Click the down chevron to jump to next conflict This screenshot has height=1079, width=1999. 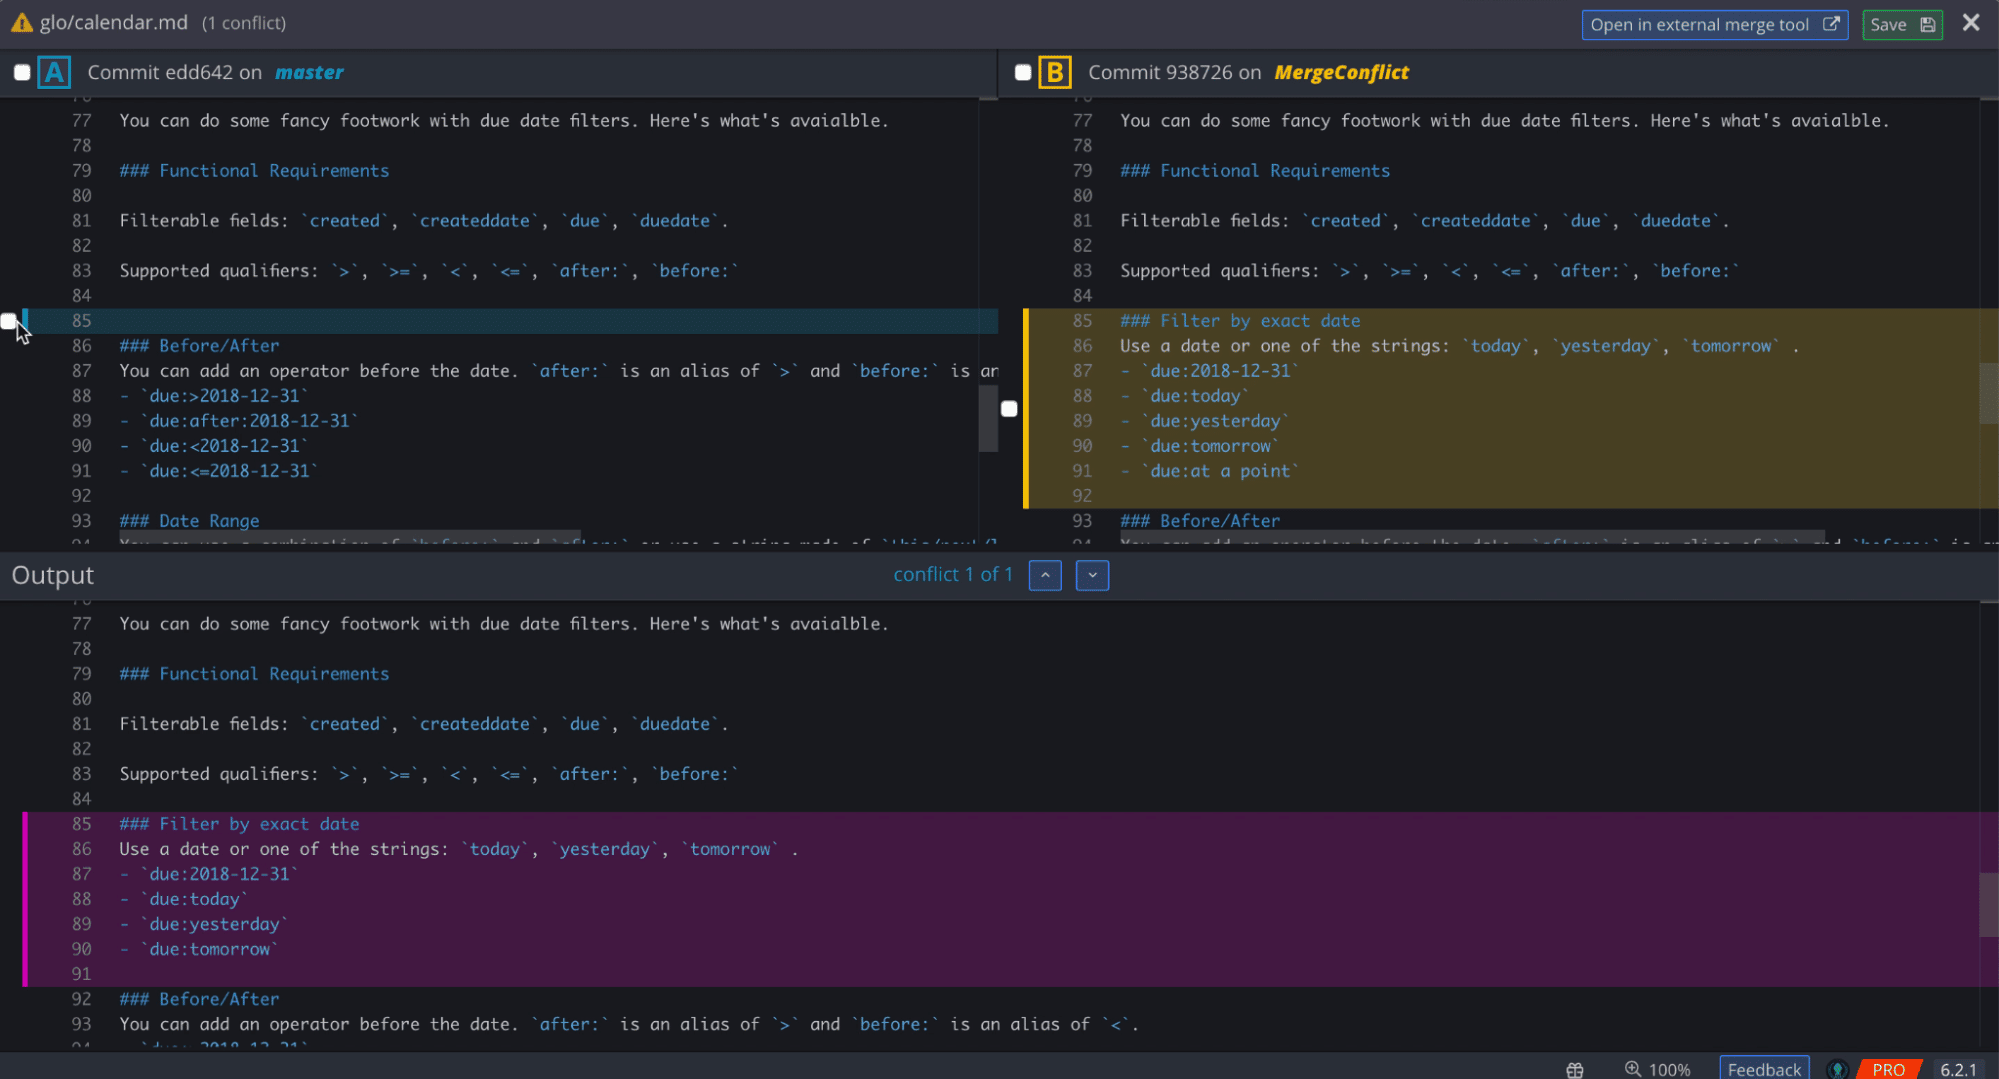pos(1092,575)
